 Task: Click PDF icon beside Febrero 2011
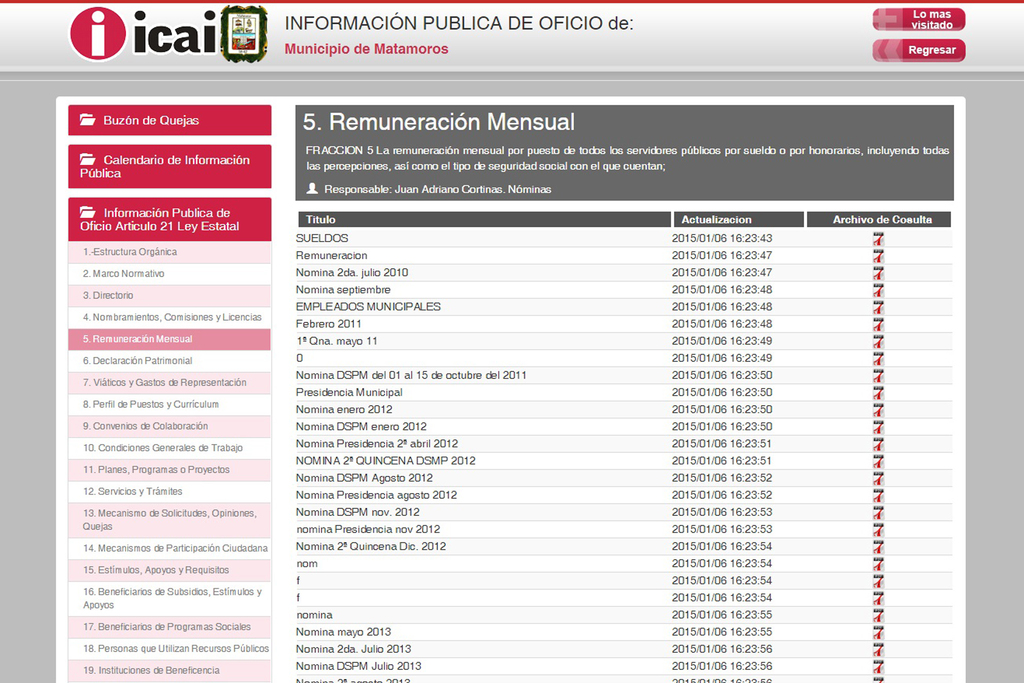878,324
